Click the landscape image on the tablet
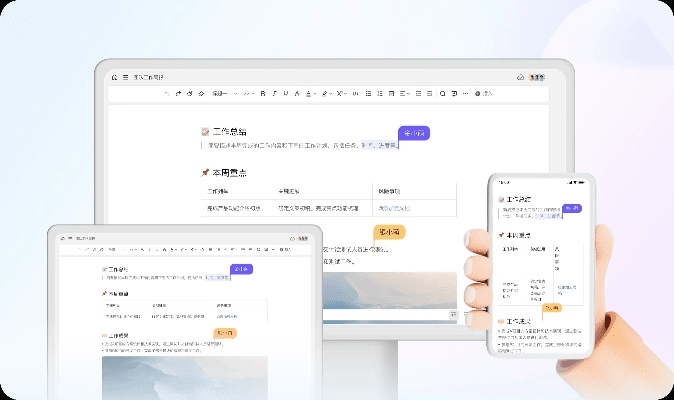This screenshot has height=400, width=674. point(185,377)
